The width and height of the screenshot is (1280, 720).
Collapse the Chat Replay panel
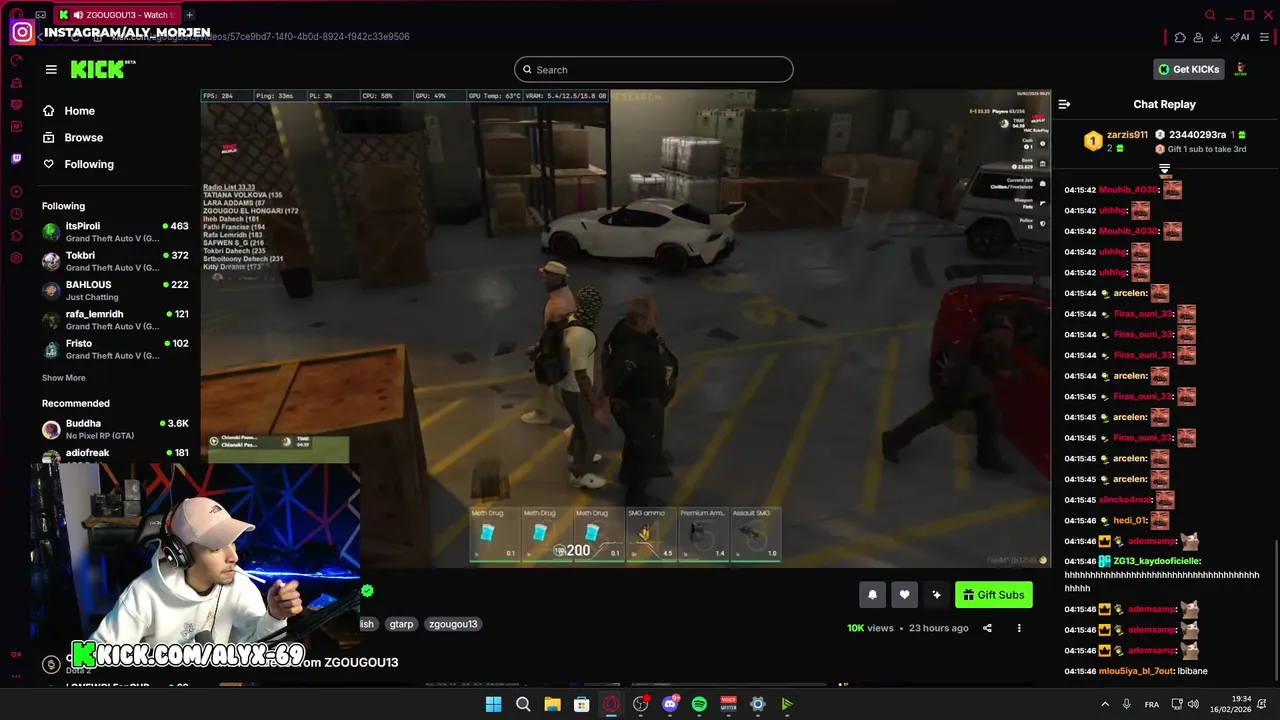[x=1064, y=104]
